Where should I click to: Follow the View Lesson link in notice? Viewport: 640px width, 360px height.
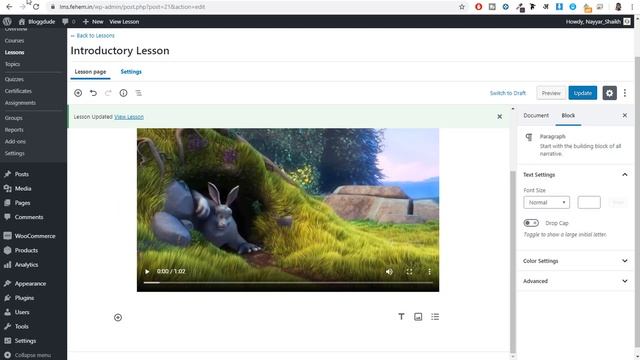(x=129, y=117)
